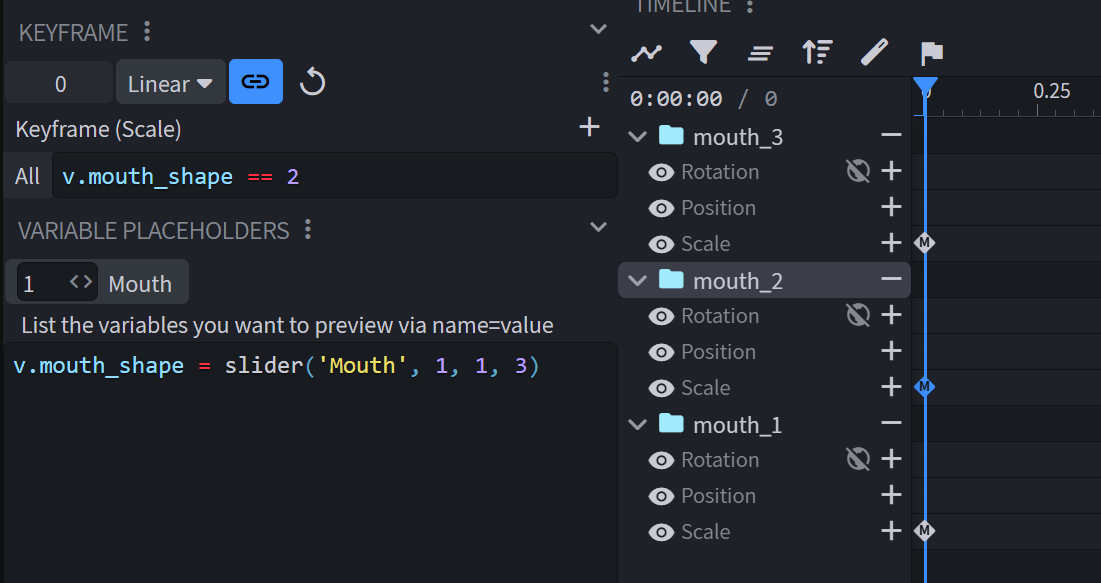Add data point with Keyframe (Scale) plus
This screenshot has width=1101, height=583.
pyautogui.click(x=590, y=127)
